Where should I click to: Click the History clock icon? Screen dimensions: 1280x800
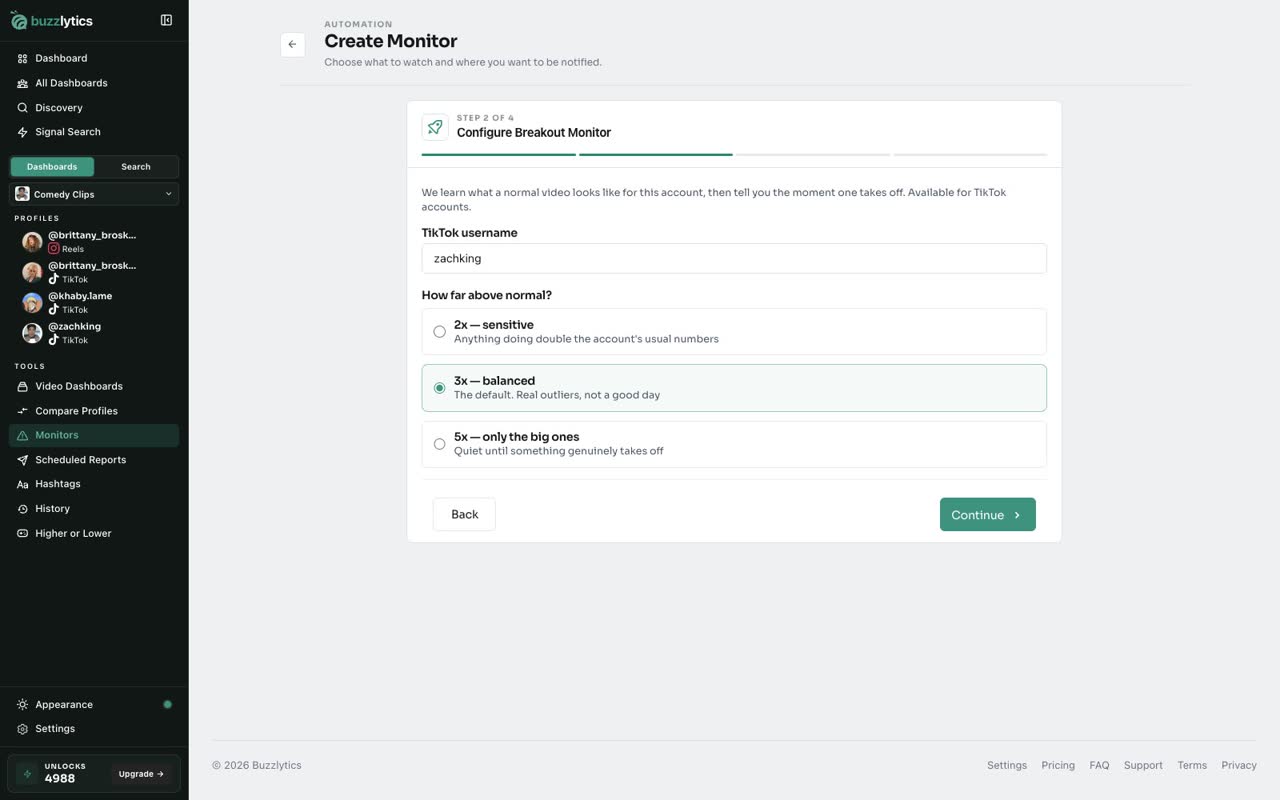coord(23,509)
